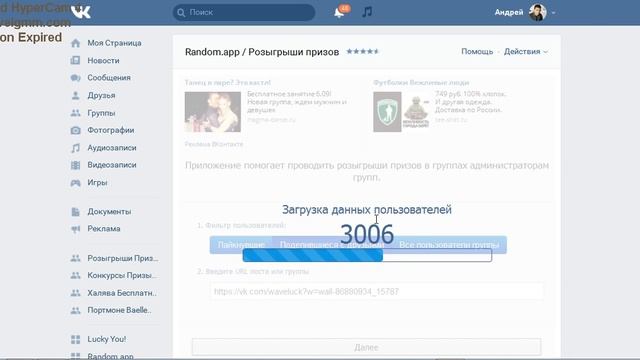Screen dimensions: 640x360
Task: Click the film icon beside Видеозаписи
Action: [76, 165]
